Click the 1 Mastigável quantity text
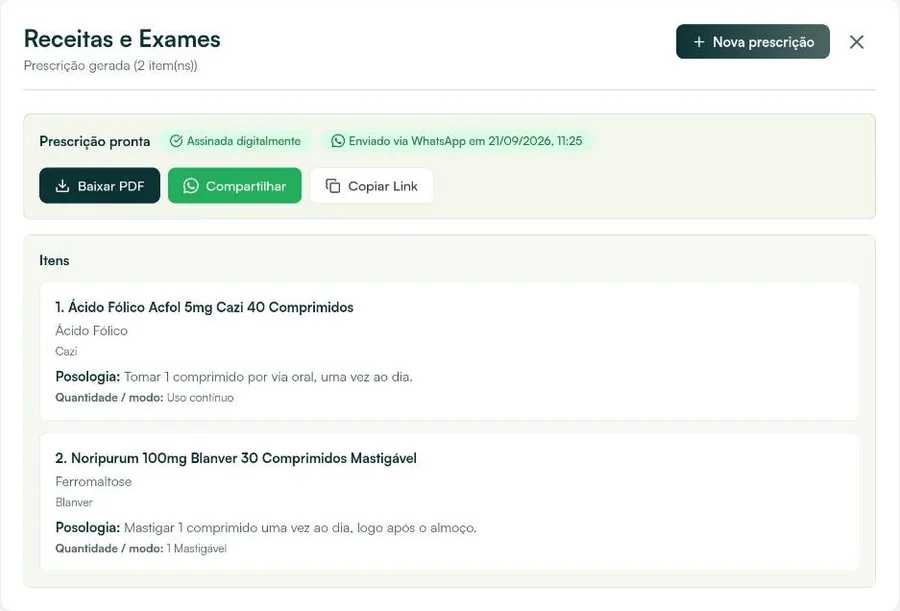The width and height of the screenshot is (900, 611). [x=197, y=548]
